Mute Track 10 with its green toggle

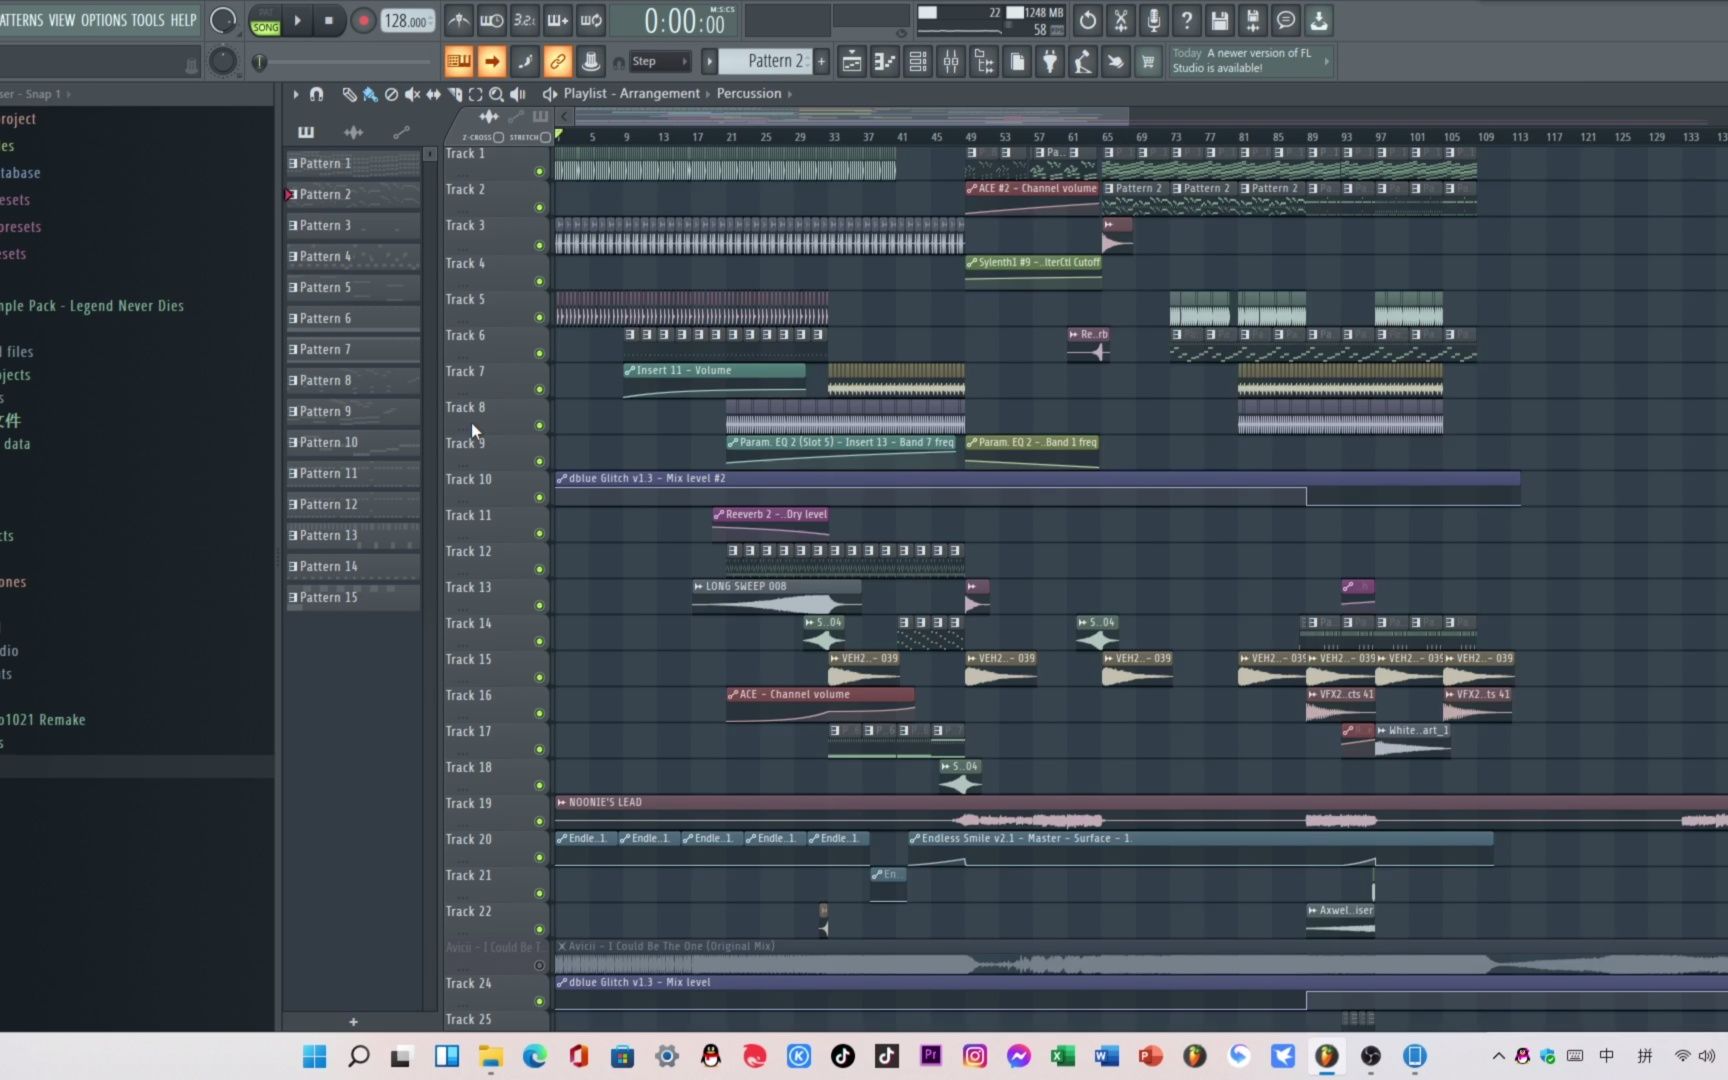pyautogui.click(x=539, y=498)
